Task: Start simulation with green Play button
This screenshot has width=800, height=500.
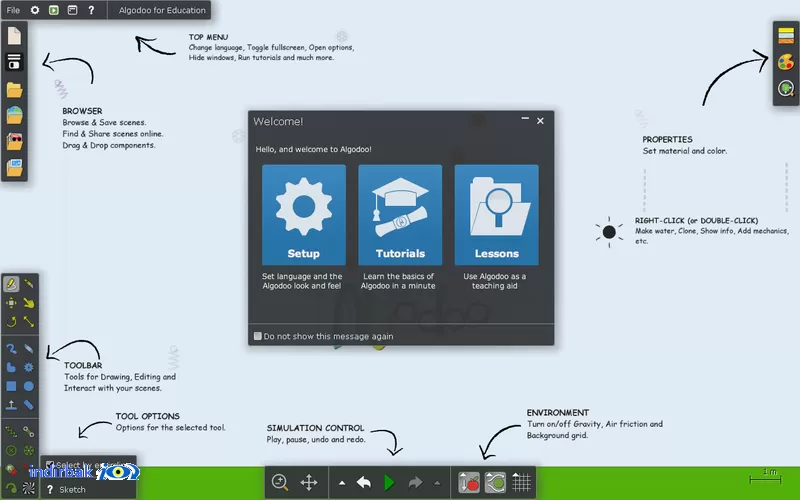Action: (x=389, y=482)
